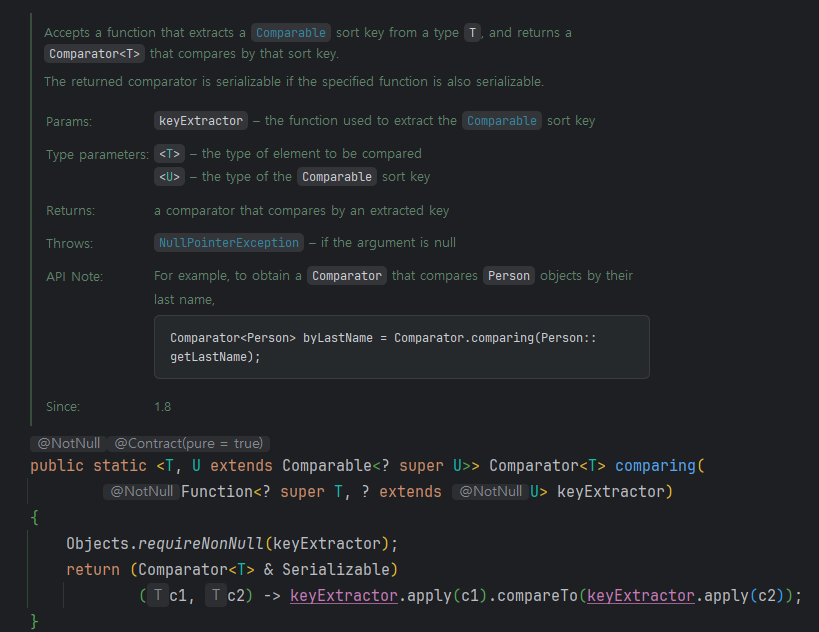Click the @NotNull hint above 'public static'
Viewport: 819px width, 632px height.
(x=66, y=443)
